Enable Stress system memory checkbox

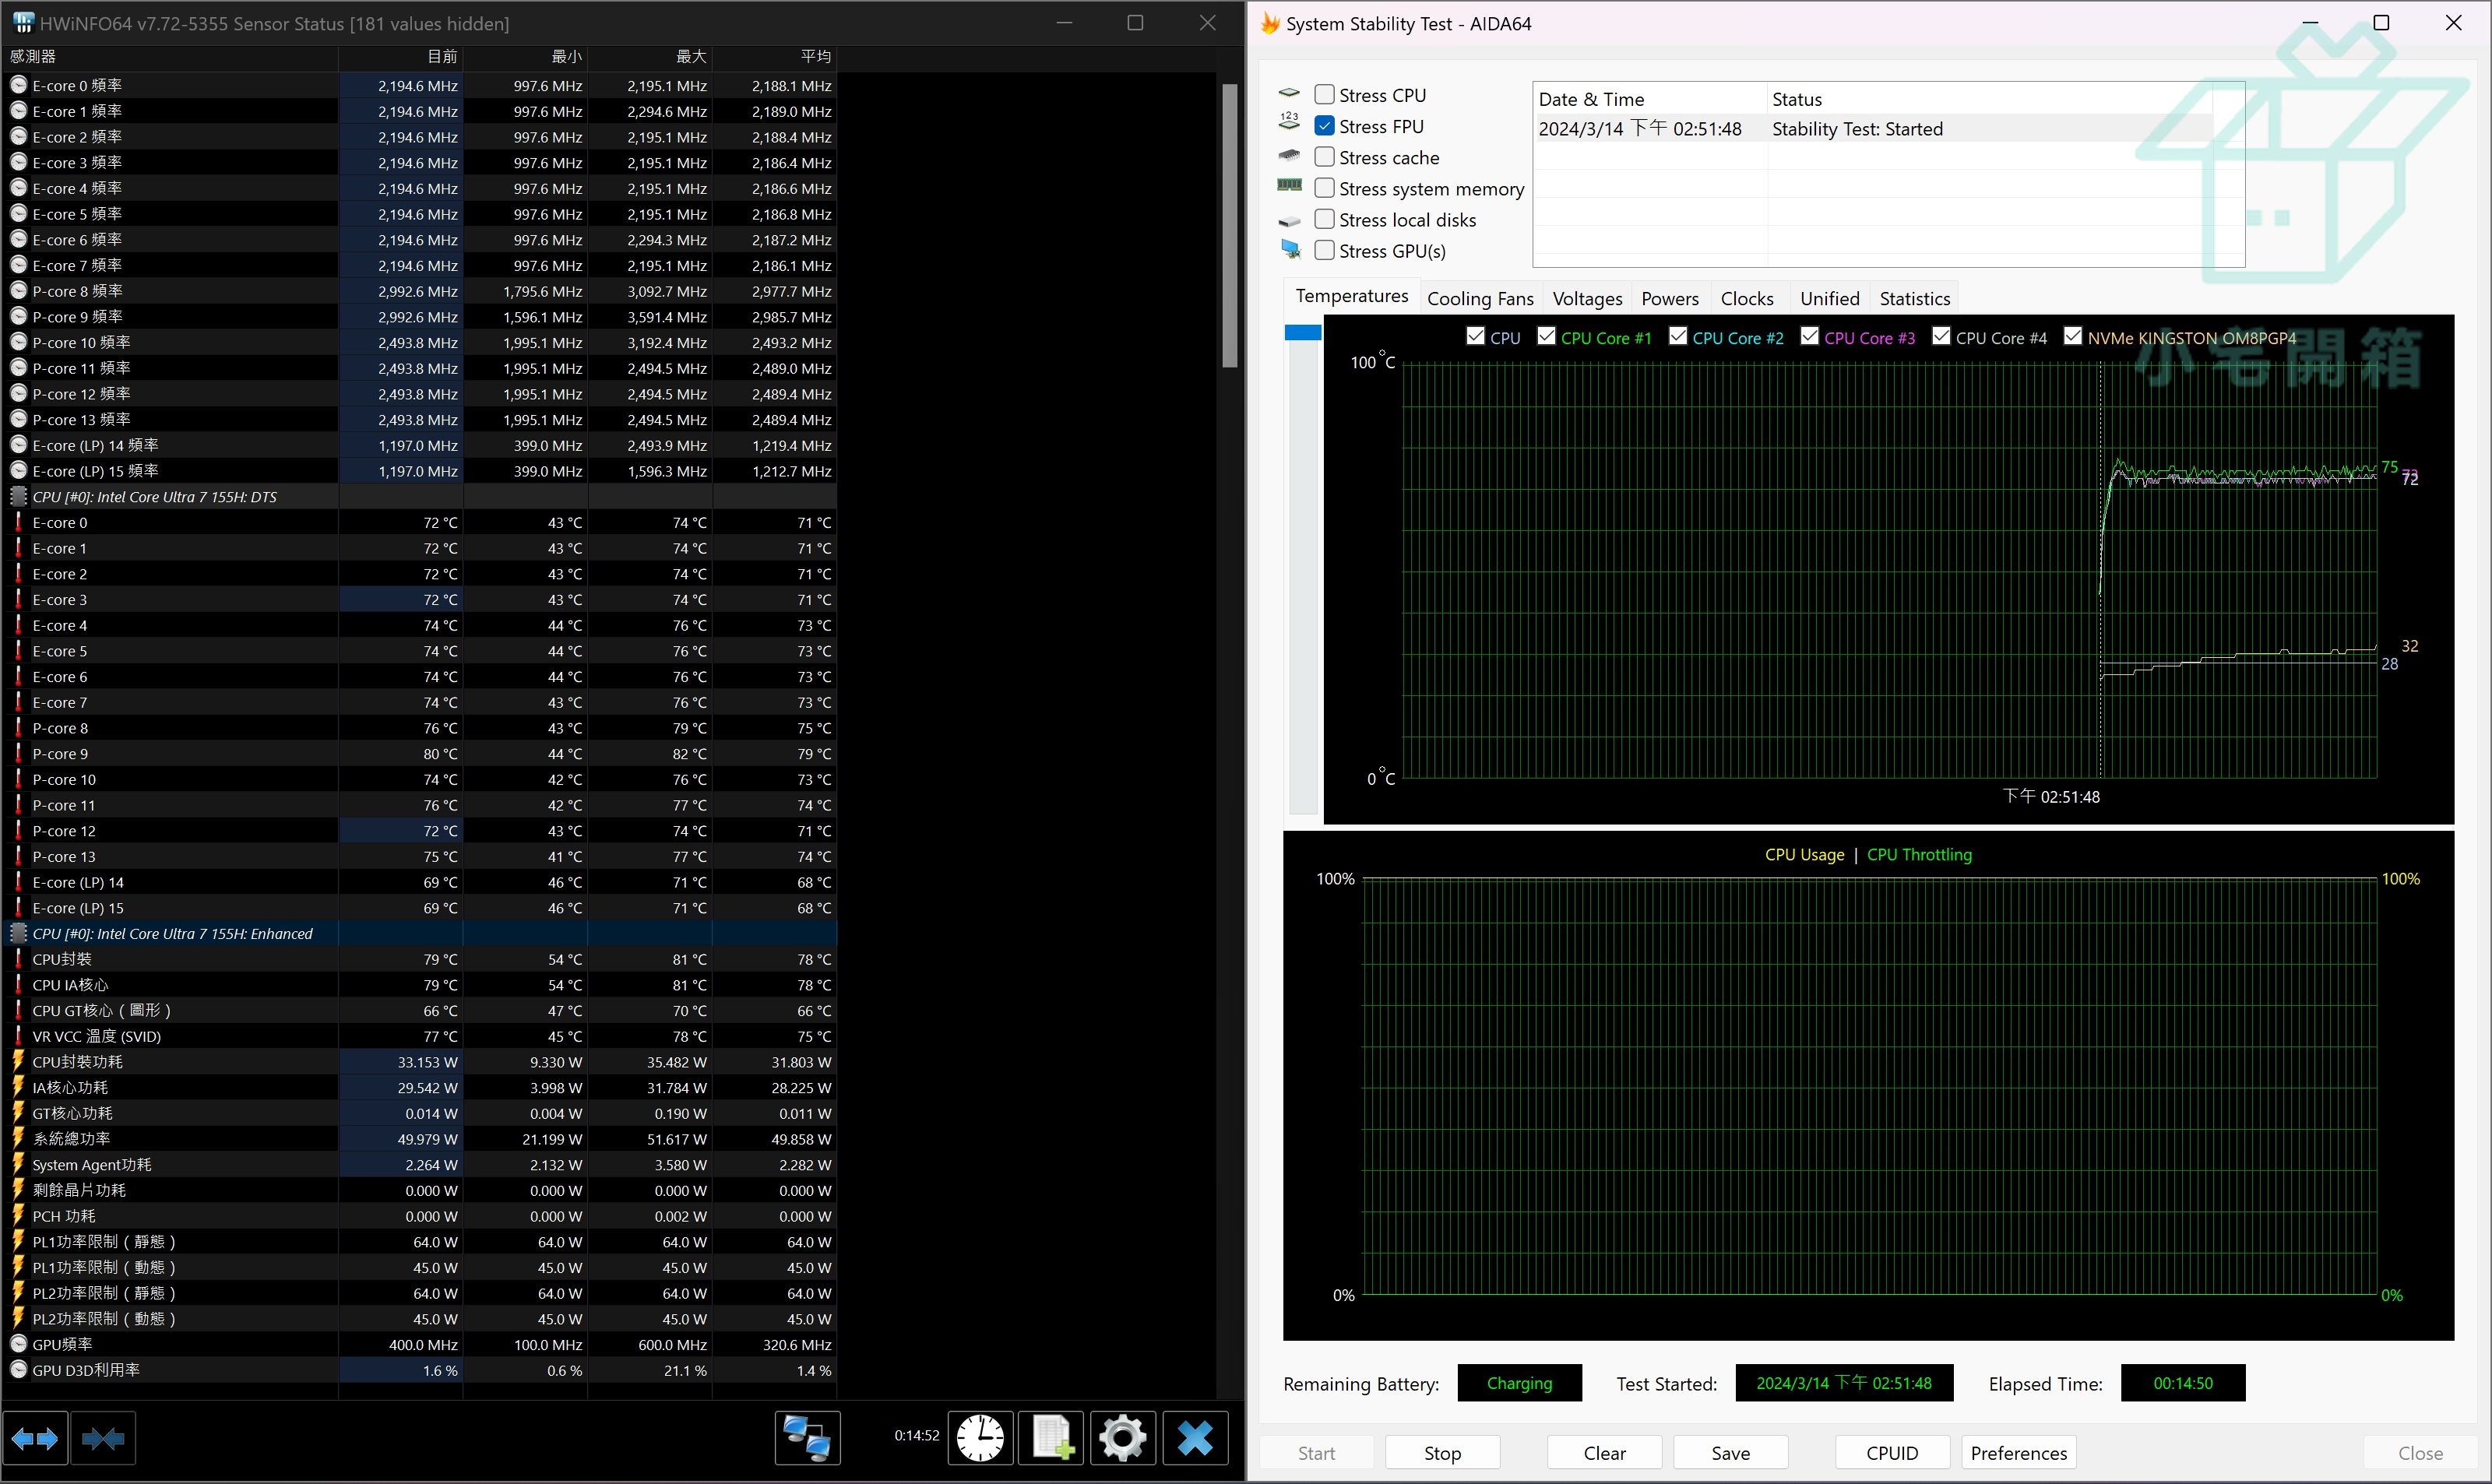click(x=1324, y=187)
